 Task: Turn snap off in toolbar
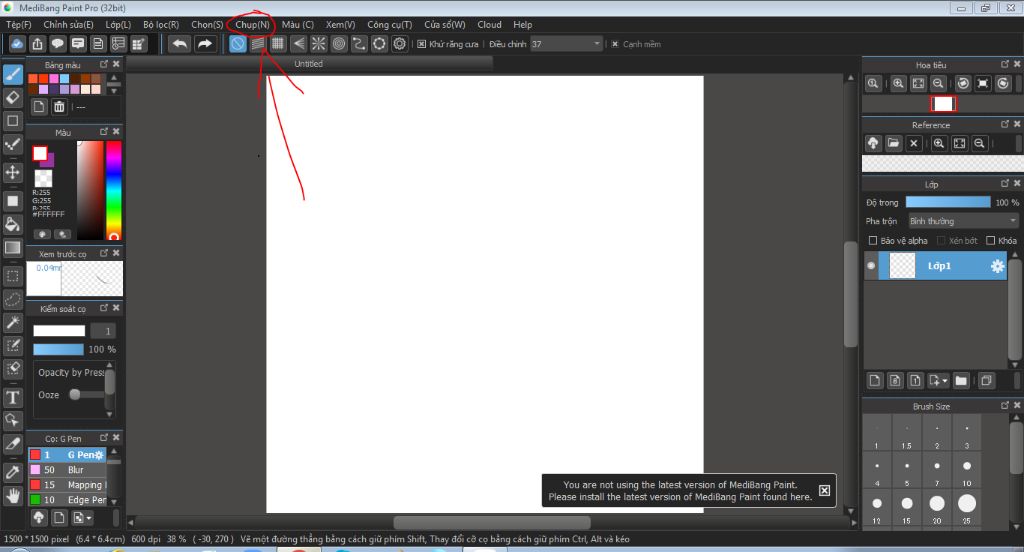(238, 44)
